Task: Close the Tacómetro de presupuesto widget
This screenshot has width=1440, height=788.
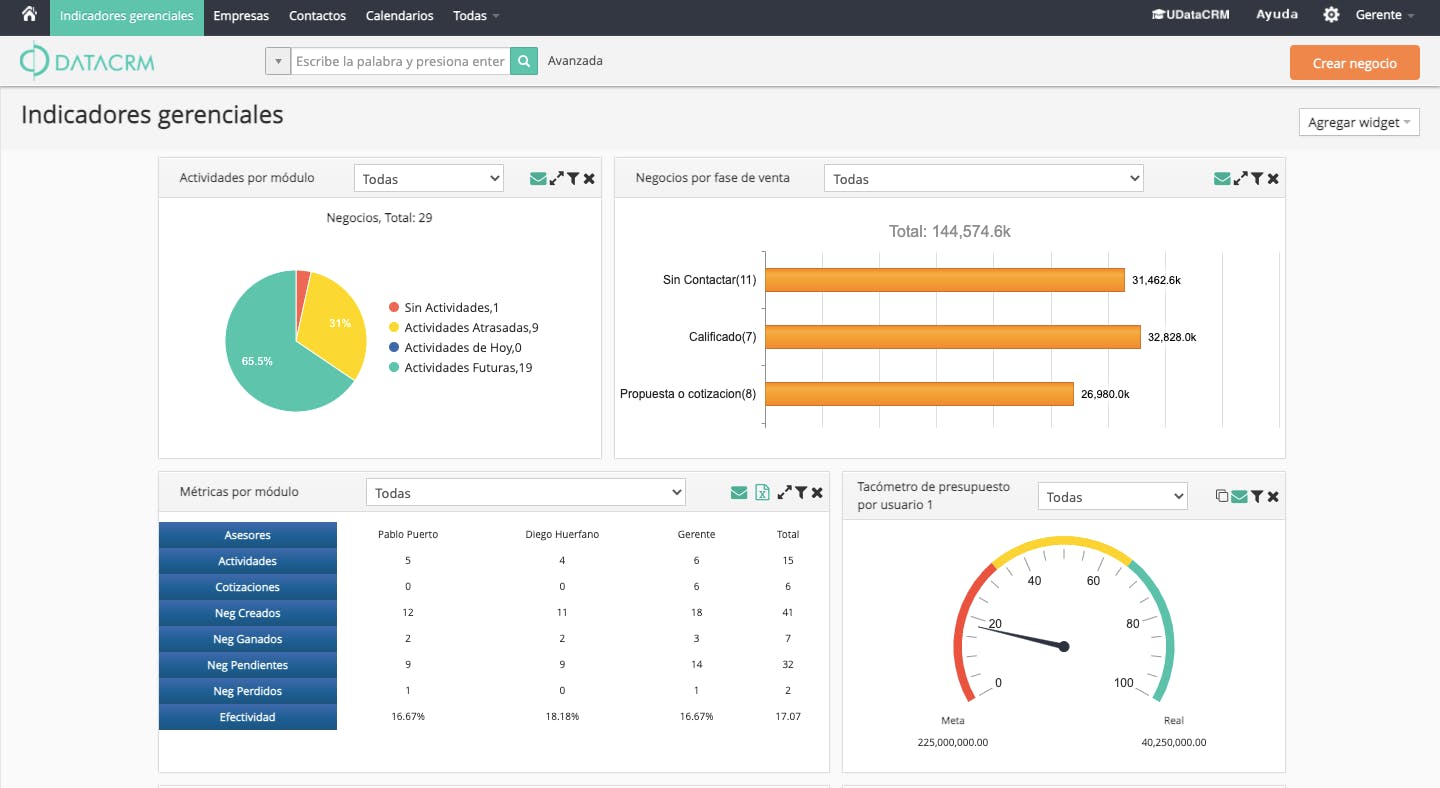Action: [1273, 496]
